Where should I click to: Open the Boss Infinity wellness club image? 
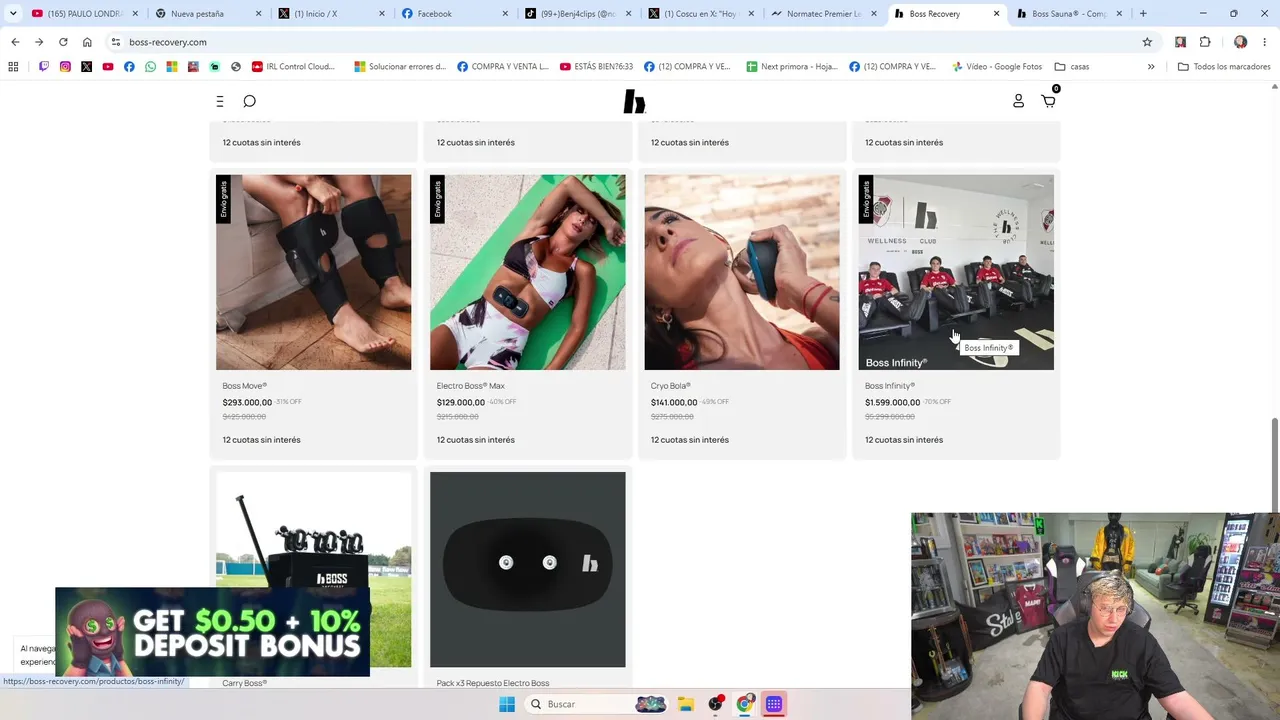click(x=956, y=272)
